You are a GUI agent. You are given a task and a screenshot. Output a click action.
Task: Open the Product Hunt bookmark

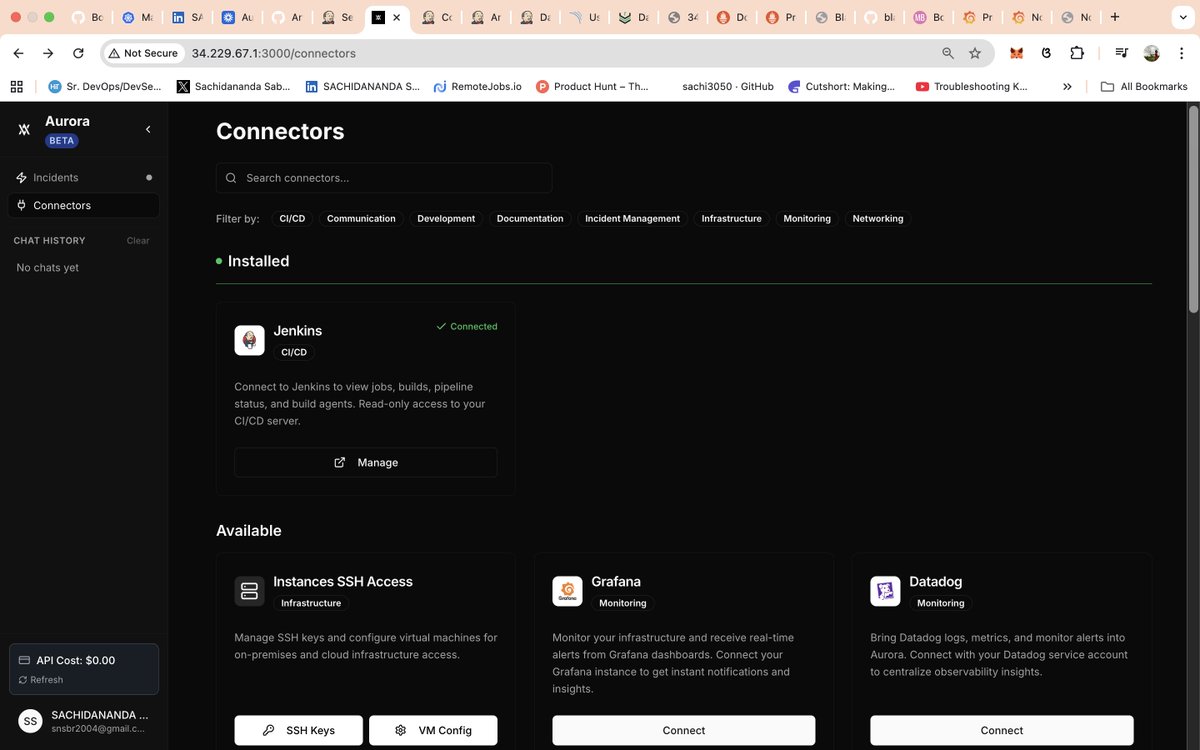pyautogui.click(x=593, y=87)
